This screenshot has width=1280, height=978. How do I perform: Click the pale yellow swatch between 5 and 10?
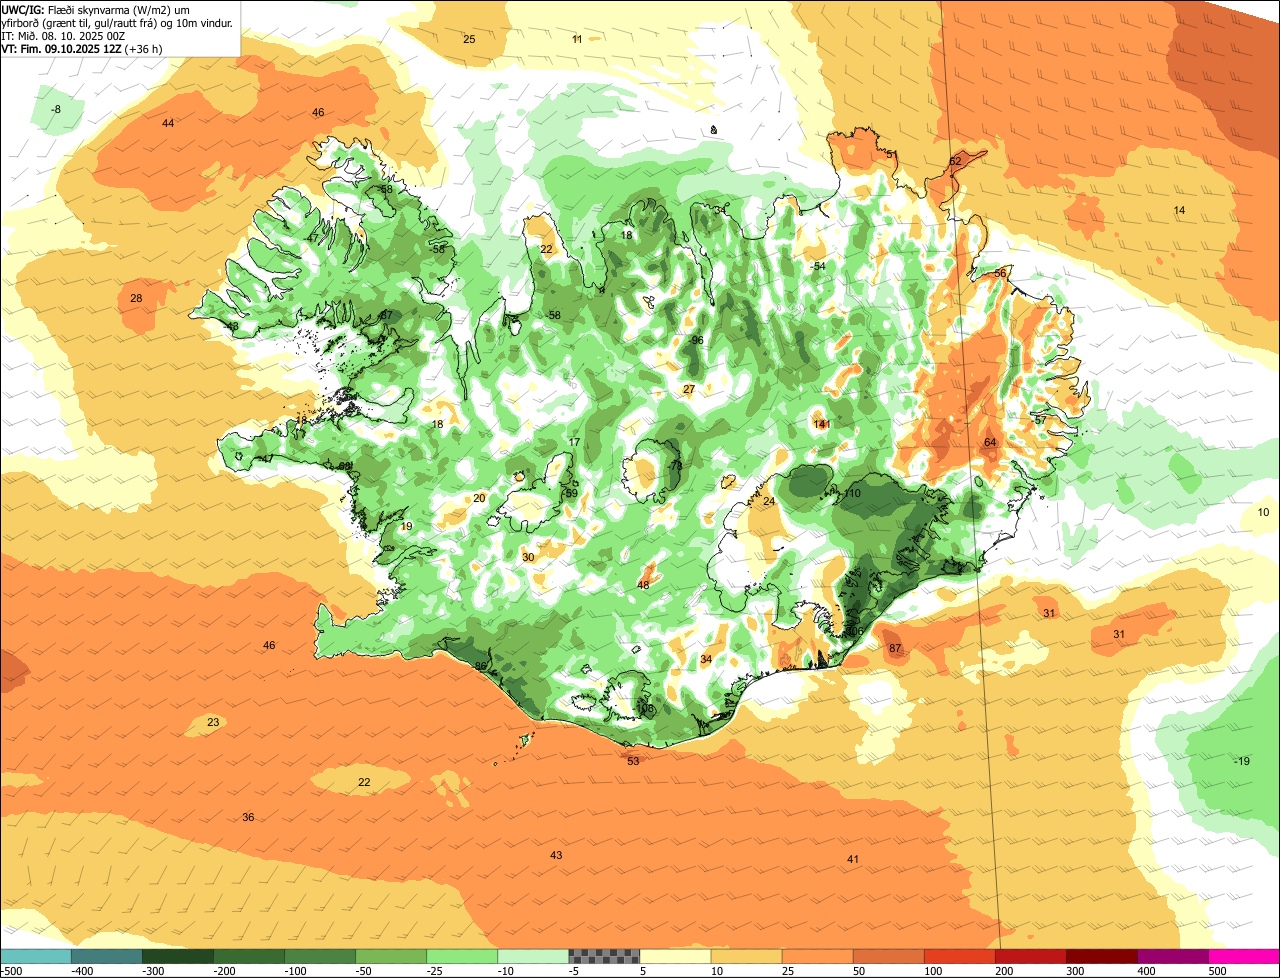click(675, 956)
